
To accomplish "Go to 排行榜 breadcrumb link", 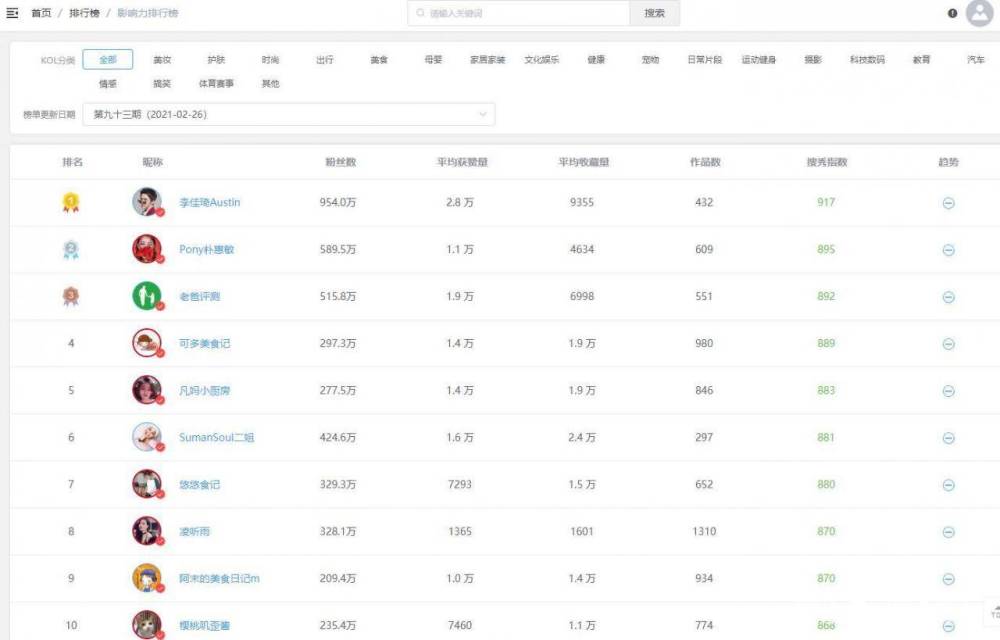I will pos(84,13).
